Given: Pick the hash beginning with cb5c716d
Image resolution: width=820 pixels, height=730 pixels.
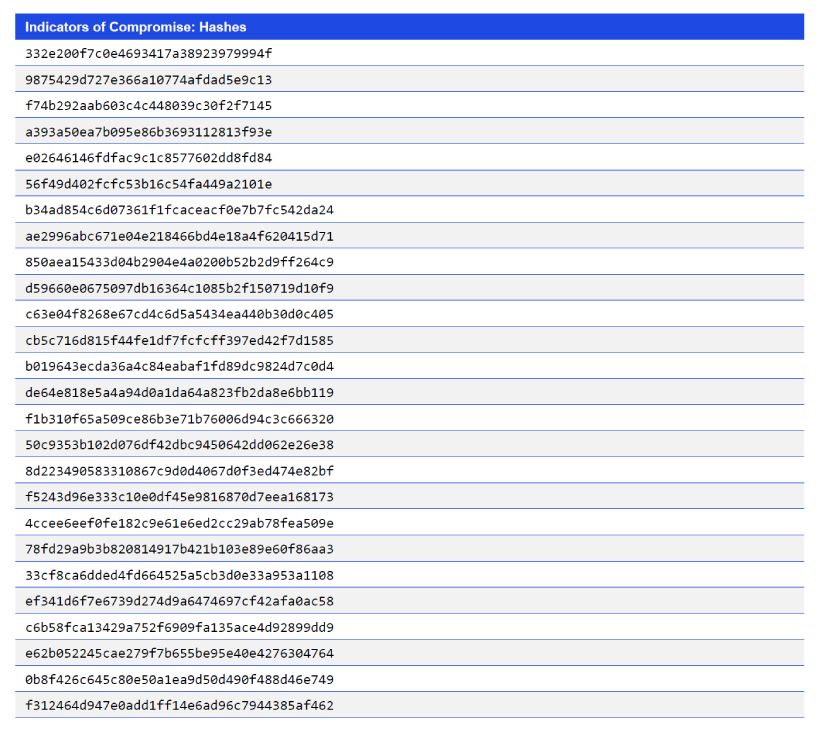Looking at the screenshot, I should (x=180, y=340).
